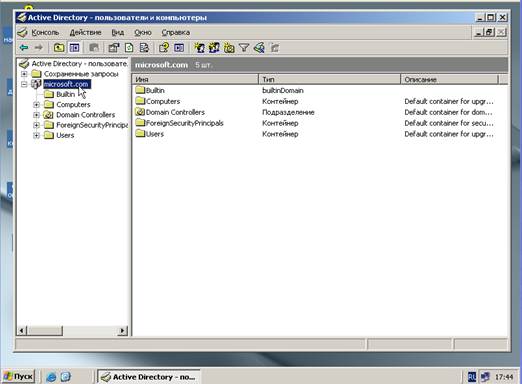Click the network icon in system tray
This screenshot has height=384, width=522.
point(485,377)
